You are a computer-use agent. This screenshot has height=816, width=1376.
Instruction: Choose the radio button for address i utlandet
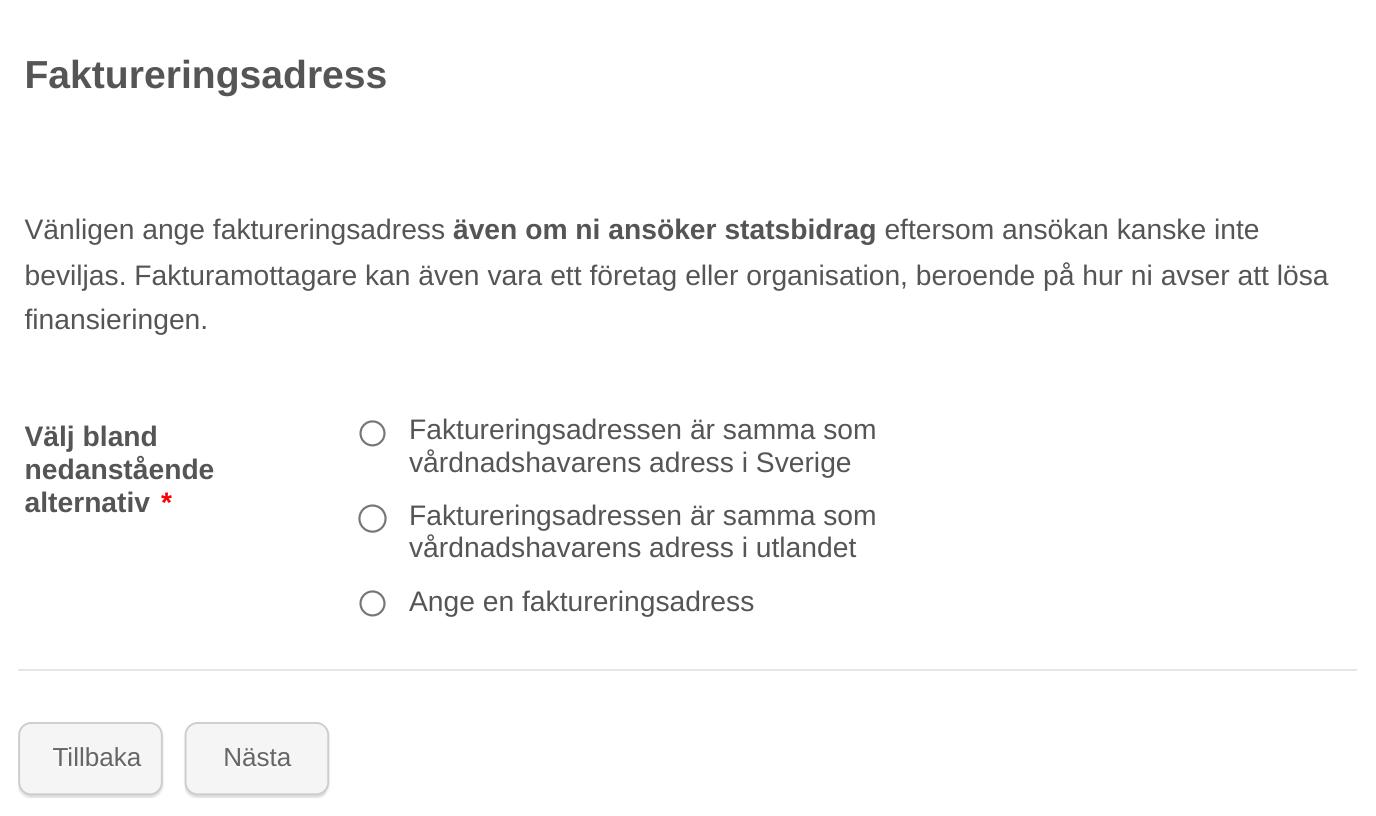(372, 518)
